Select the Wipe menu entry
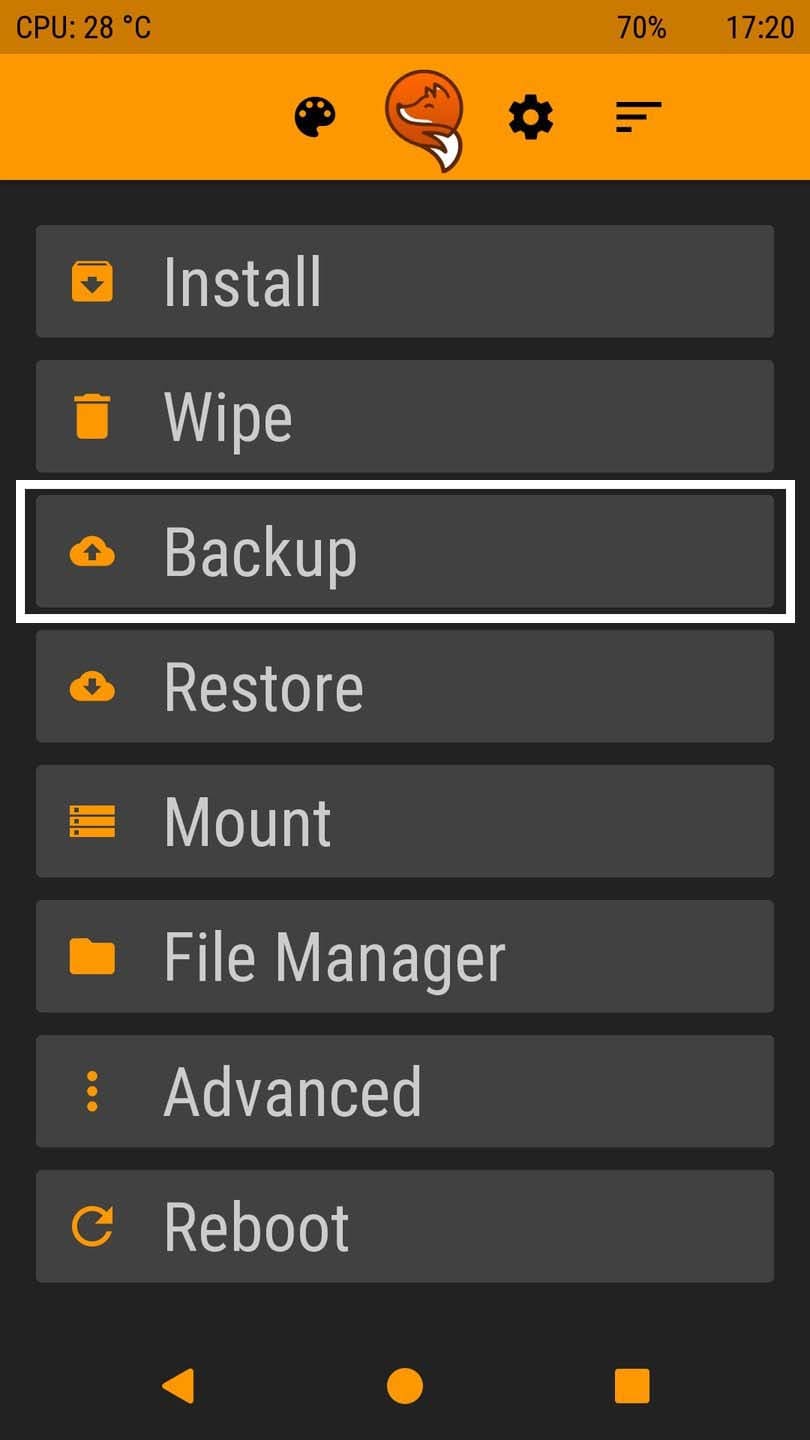Screen dimensions: 810x1440 pos(405,416)
